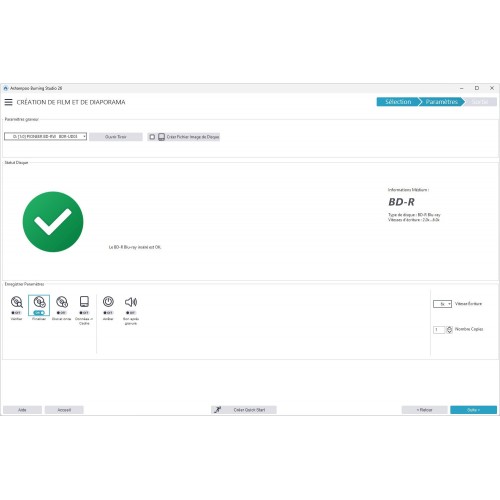Select the Paramètres step tab
The width and height of the screenshot is (500, 500).
(x=441, y=102)
